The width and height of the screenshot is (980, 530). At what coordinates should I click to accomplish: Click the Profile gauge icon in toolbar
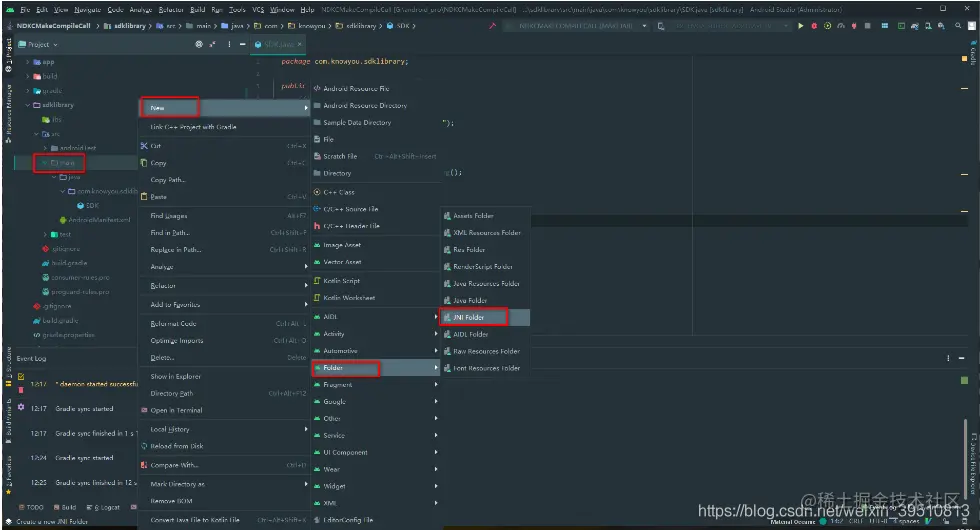(841, 26)
